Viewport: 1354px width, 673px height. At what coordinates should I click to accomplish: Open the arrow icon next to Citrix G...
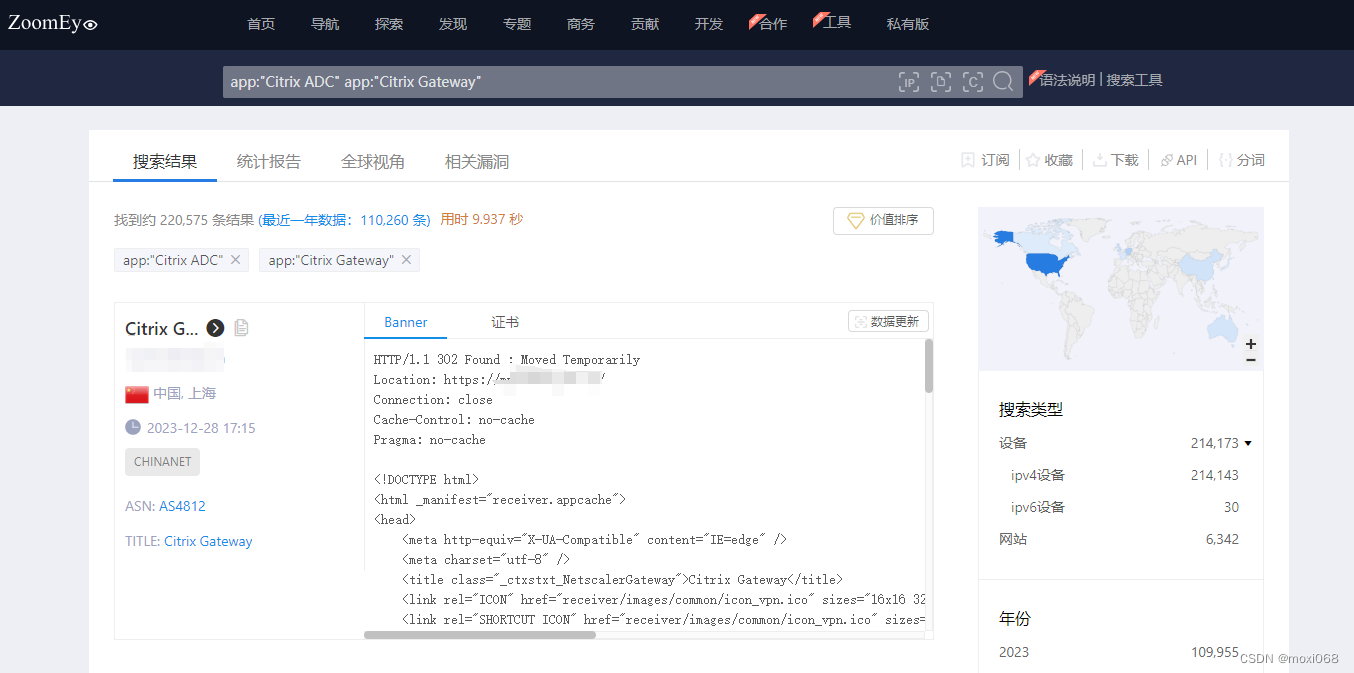click(x=215, y=328)
